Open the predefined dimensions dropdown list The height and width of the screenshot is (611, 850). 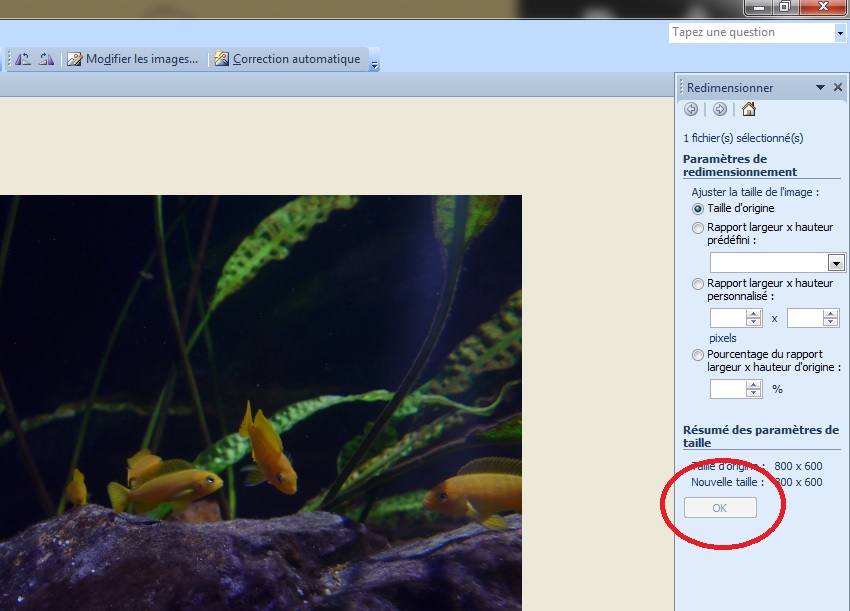coord(836,263)
